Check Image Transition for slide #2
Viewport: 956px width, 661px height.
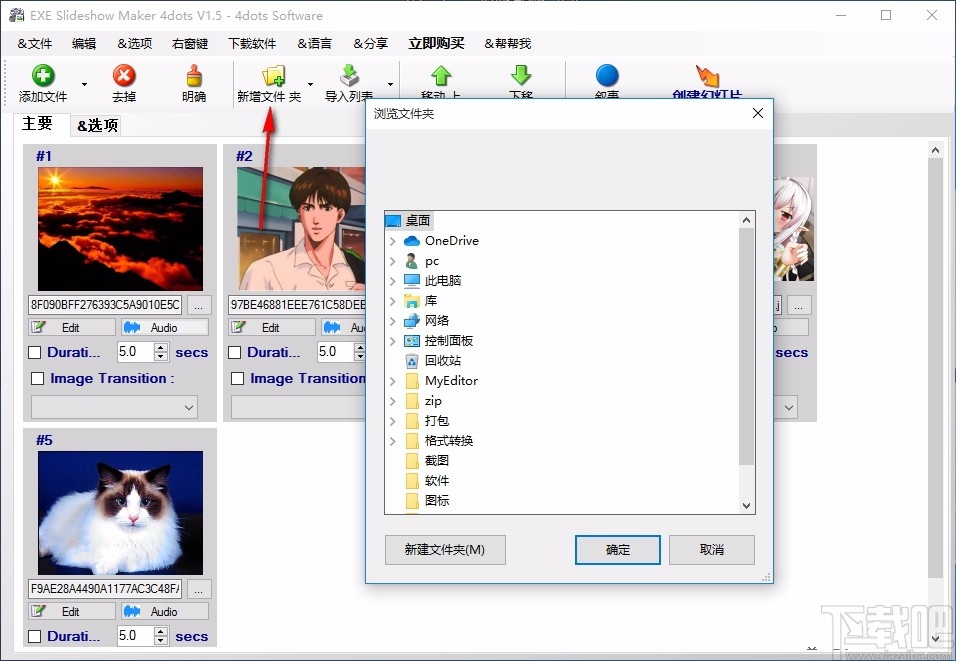(237, 378)
